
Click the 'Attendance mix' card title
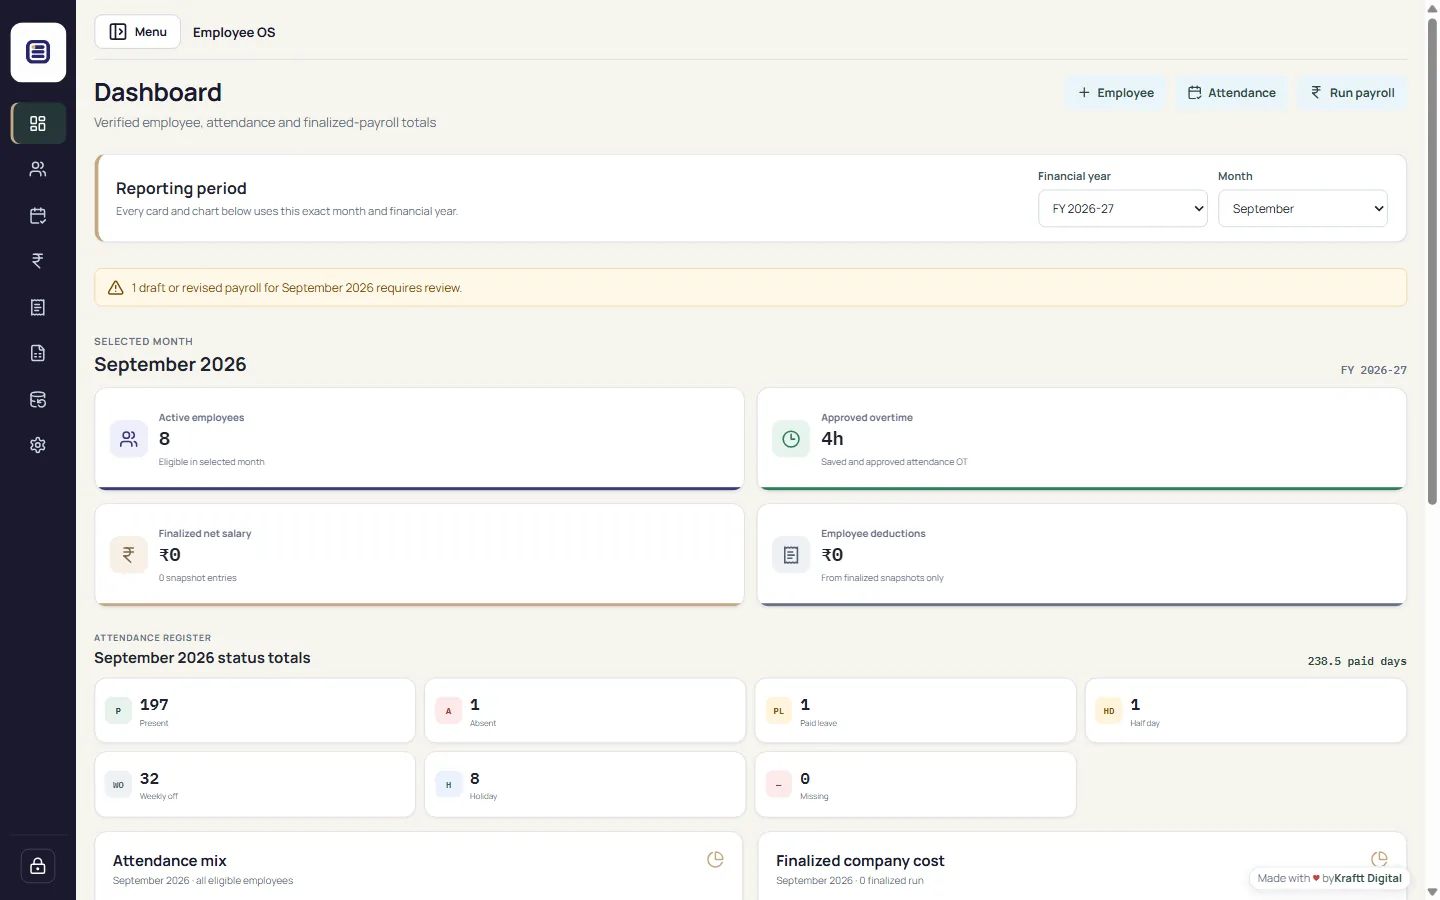tap(170, 861)
